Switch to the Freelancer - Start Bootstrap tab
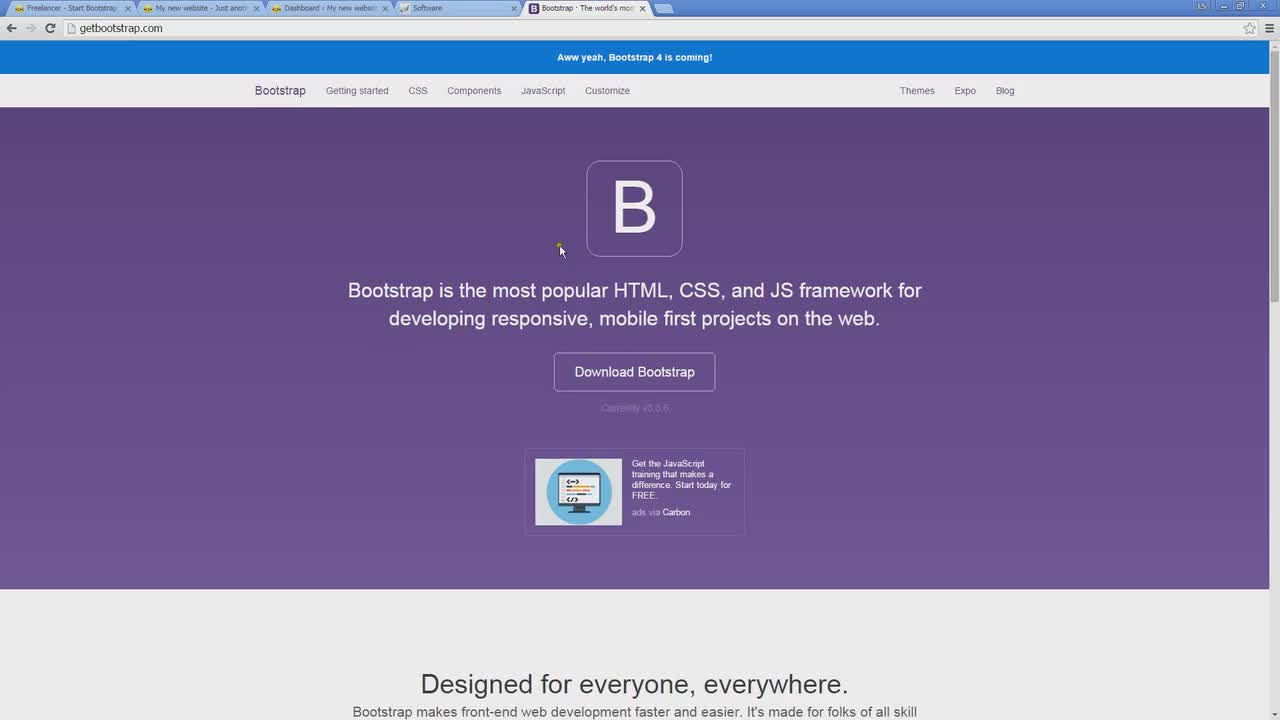This screenshot has height=720, width=1280. click(70, 8)
